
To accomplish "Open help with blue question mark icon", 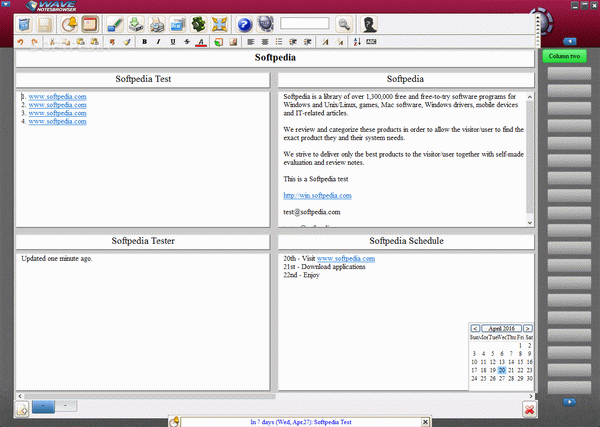I will pos(244,24).
